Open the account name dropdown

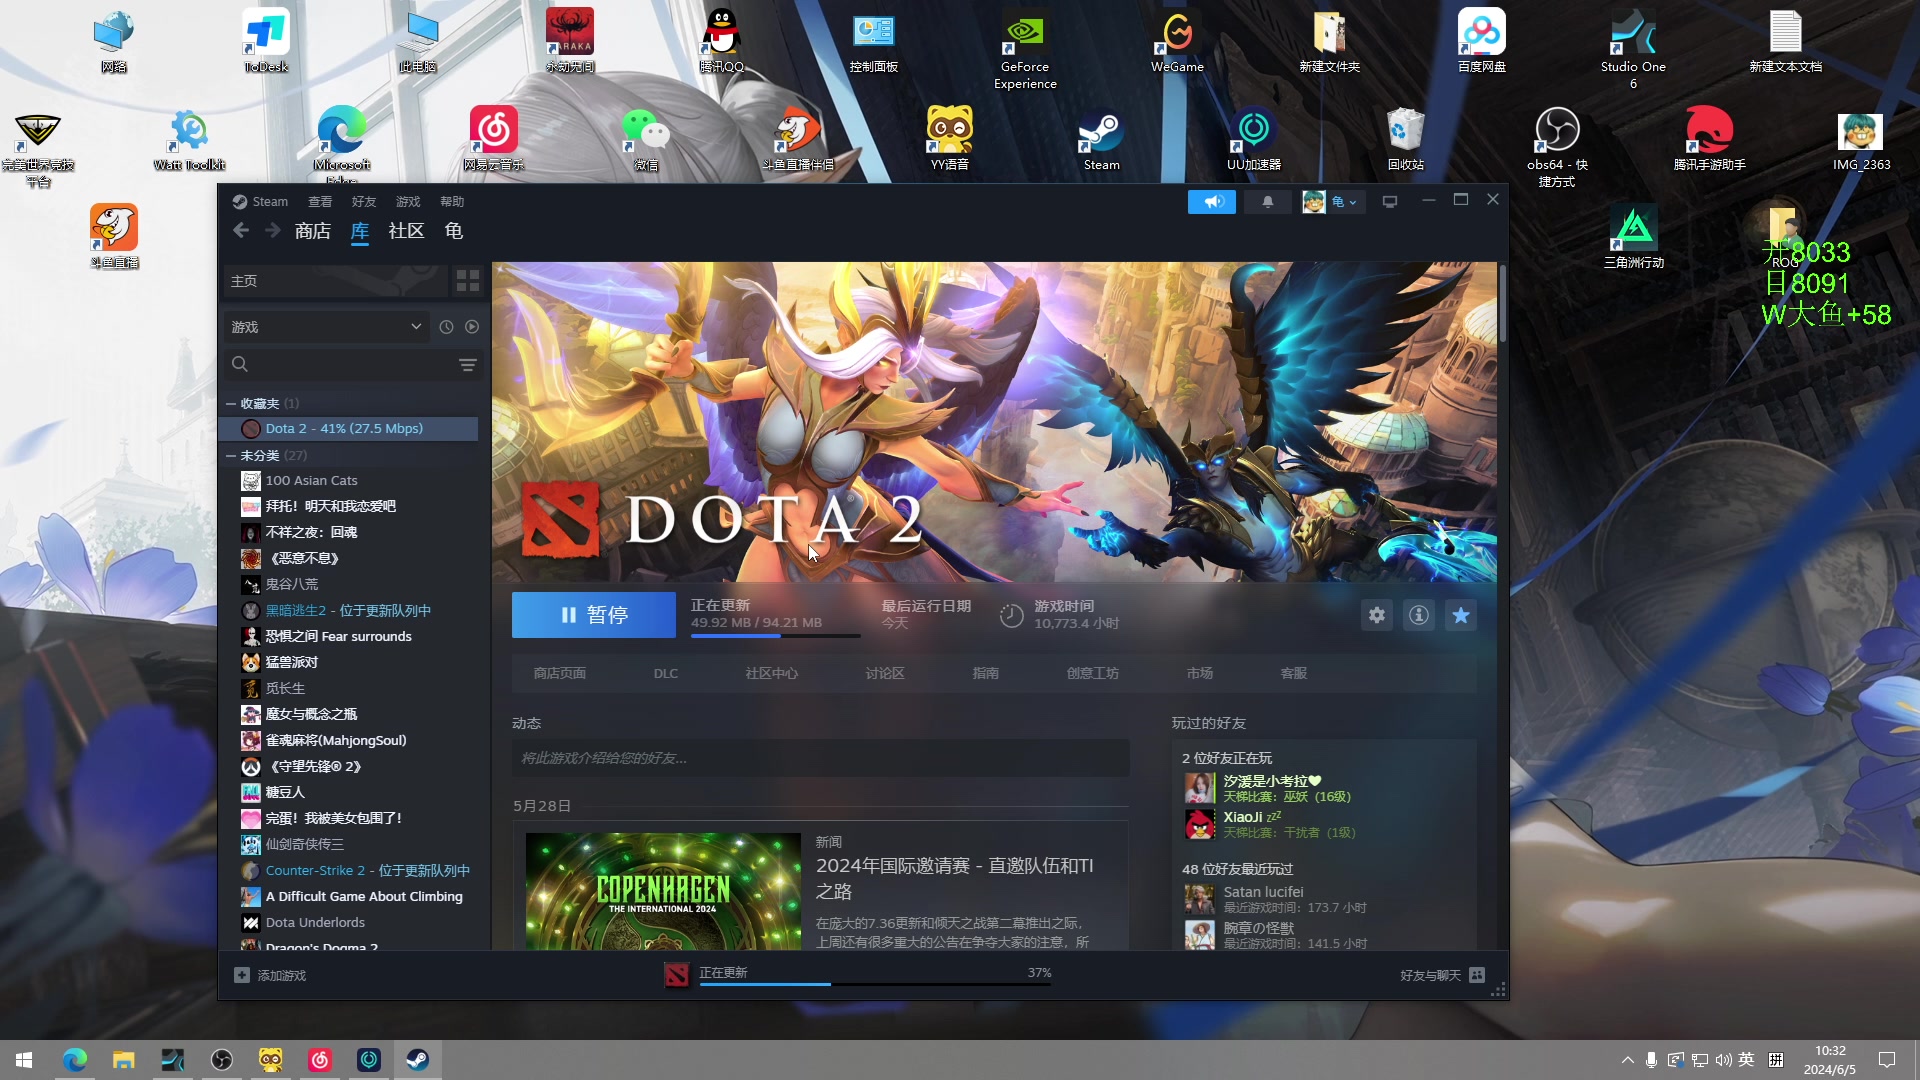pyautogui.click(x=1343, y=202)
